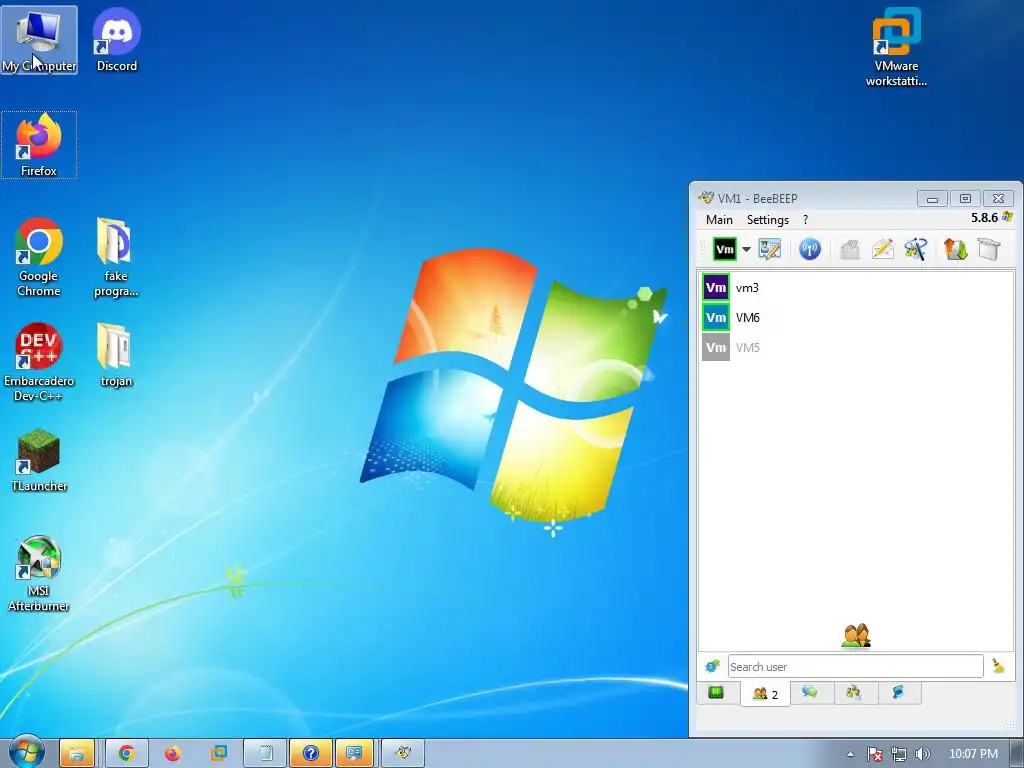Open the trojan folder on desktop

point(116,355)
